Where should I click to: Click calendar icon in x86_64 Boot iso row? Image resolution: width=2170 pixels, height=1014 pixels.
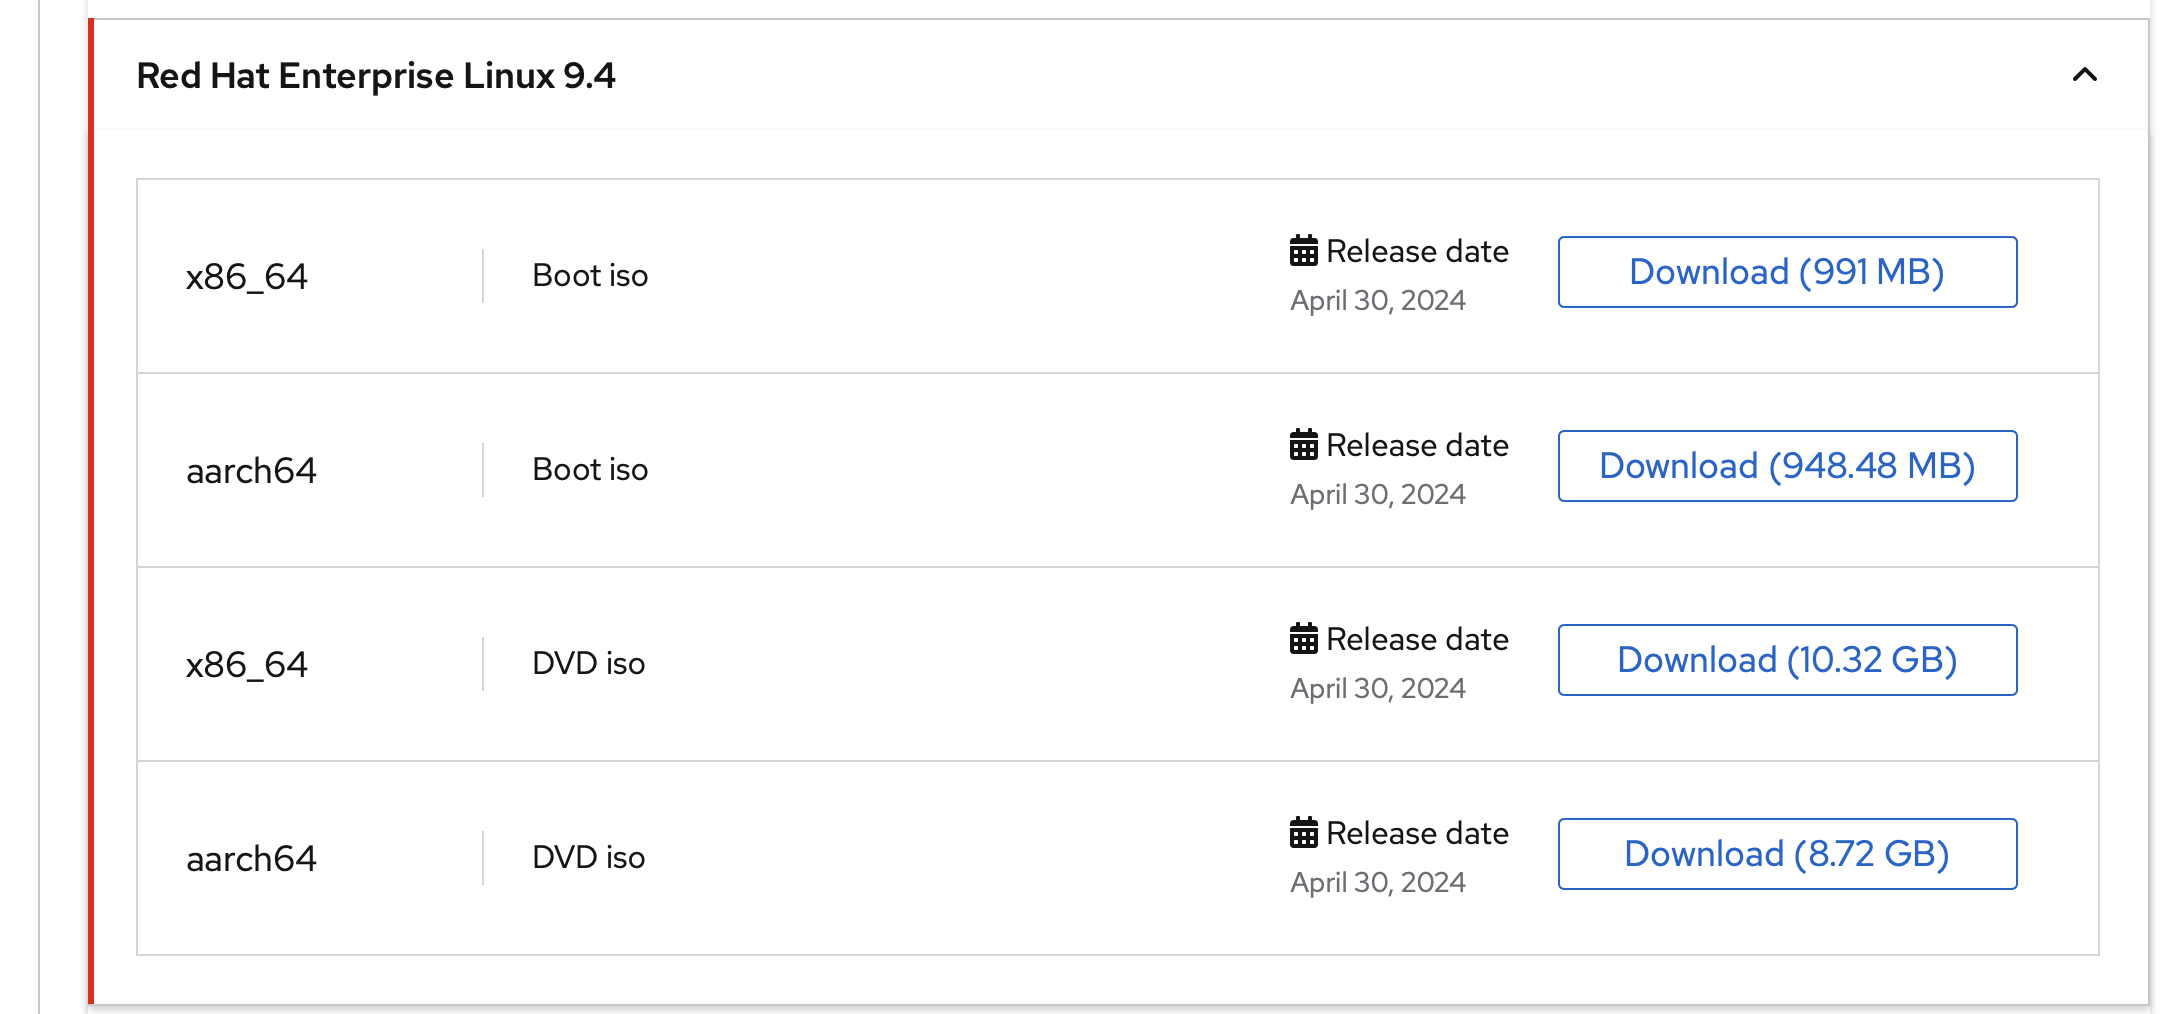(x=1304, y=251)
